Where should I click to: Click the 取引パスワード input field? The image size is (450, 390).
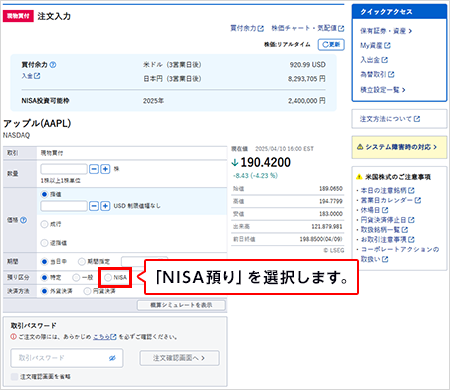click(67, 358)
